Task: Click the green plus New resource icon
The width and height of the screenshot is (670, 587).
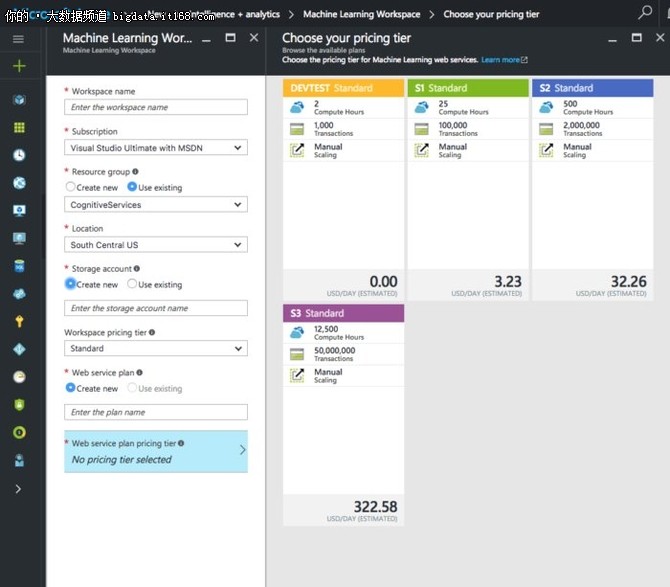Action: click(x=19, y=66)
